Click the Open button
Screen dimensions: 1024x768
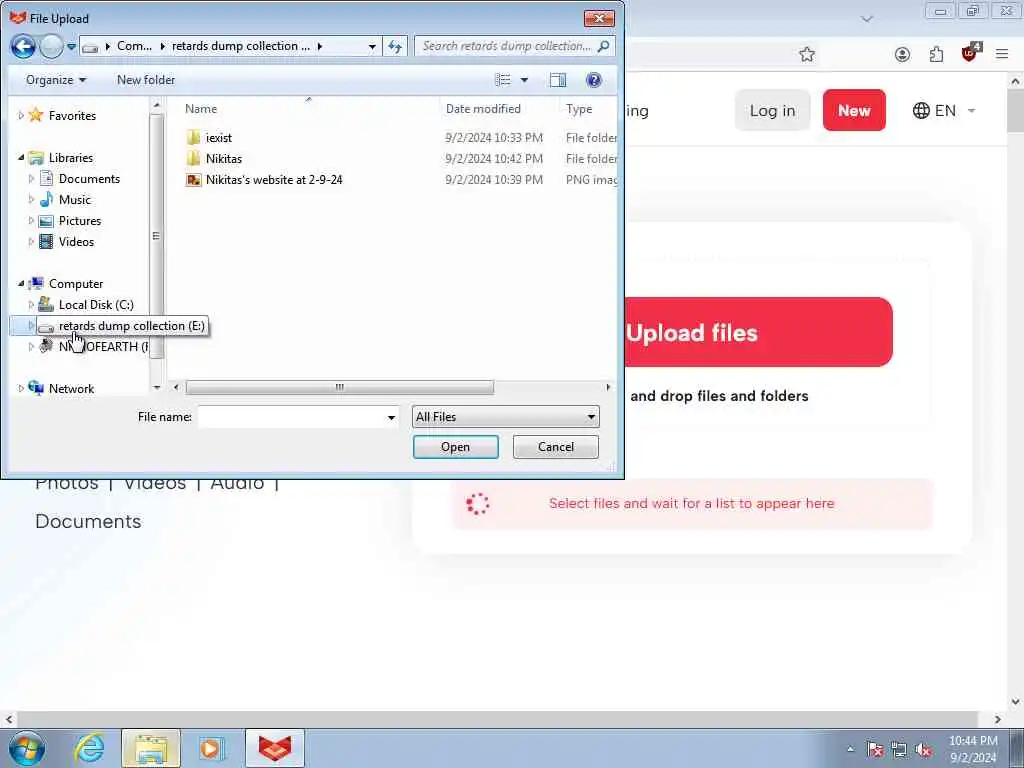point(455,447)
